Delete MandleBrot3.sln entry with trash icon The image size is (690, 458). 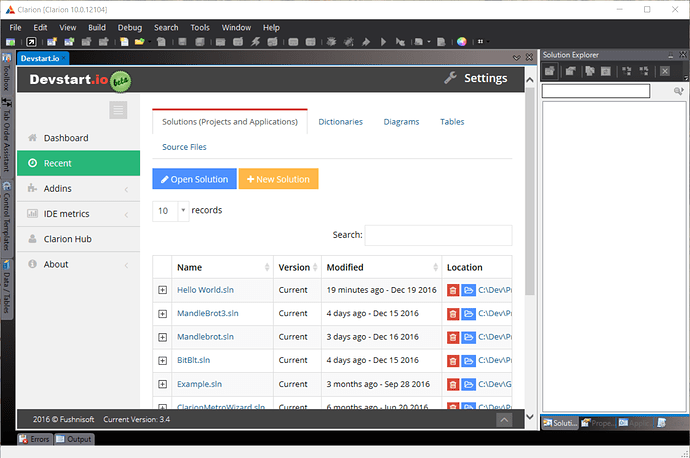(x=453, y=314)
